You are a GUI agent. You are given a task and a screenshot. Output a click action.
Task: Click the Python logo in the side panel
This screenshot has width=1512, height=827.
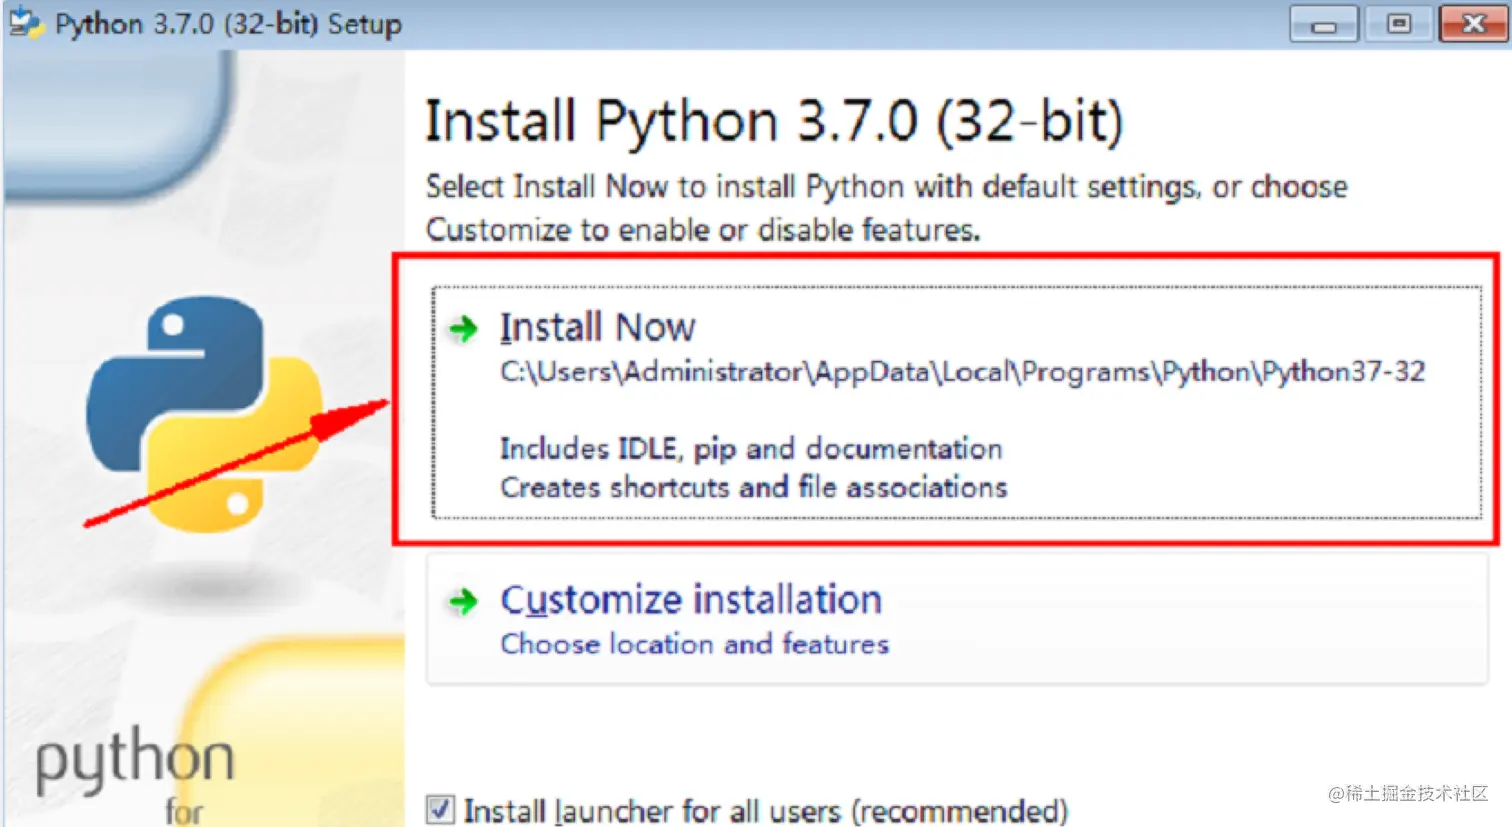coord(204,412)
